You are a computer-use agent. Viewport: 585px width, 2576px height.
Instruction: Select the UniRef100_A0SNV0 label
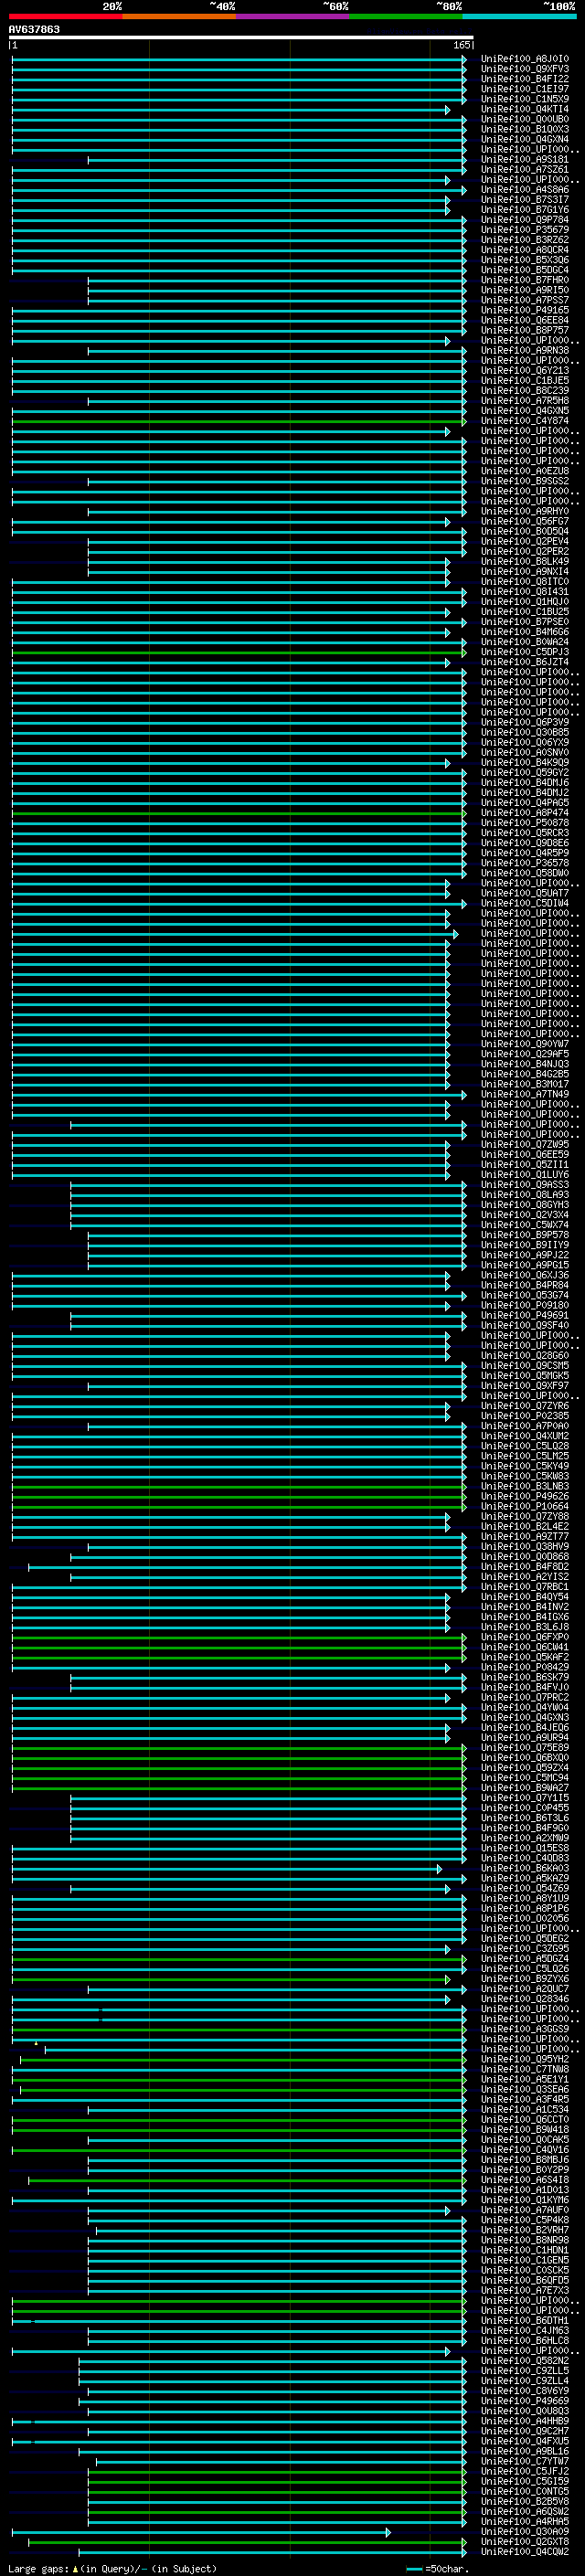(x=524, y=752)
